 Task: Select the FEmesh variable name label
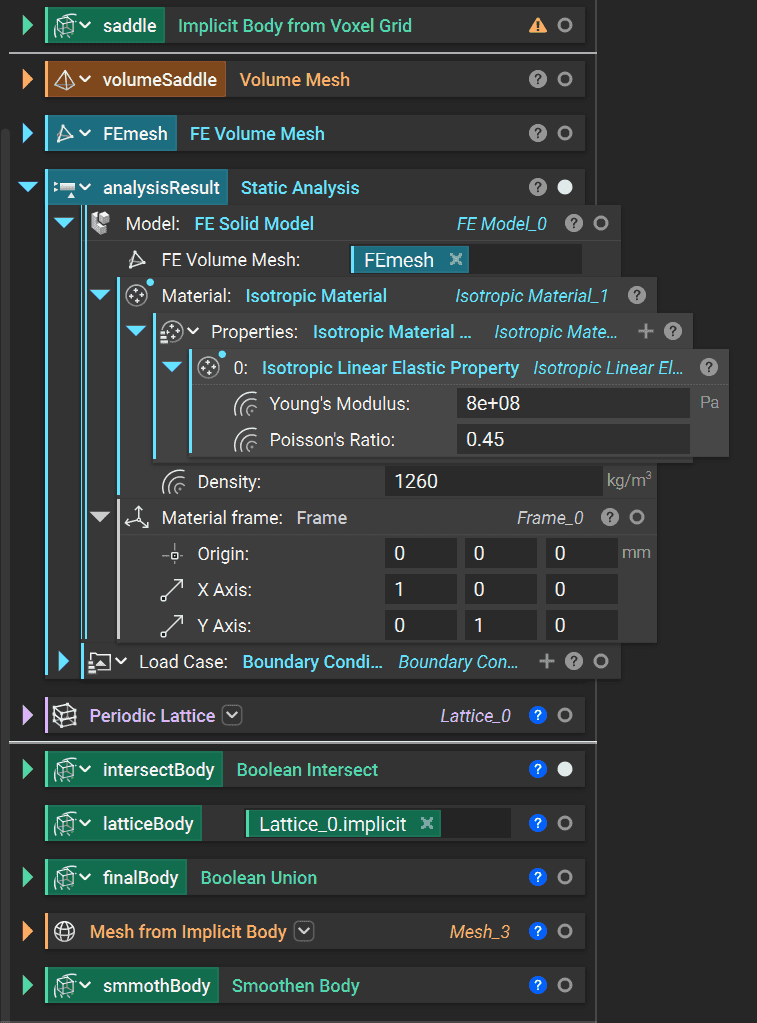[x=135, y=134]
